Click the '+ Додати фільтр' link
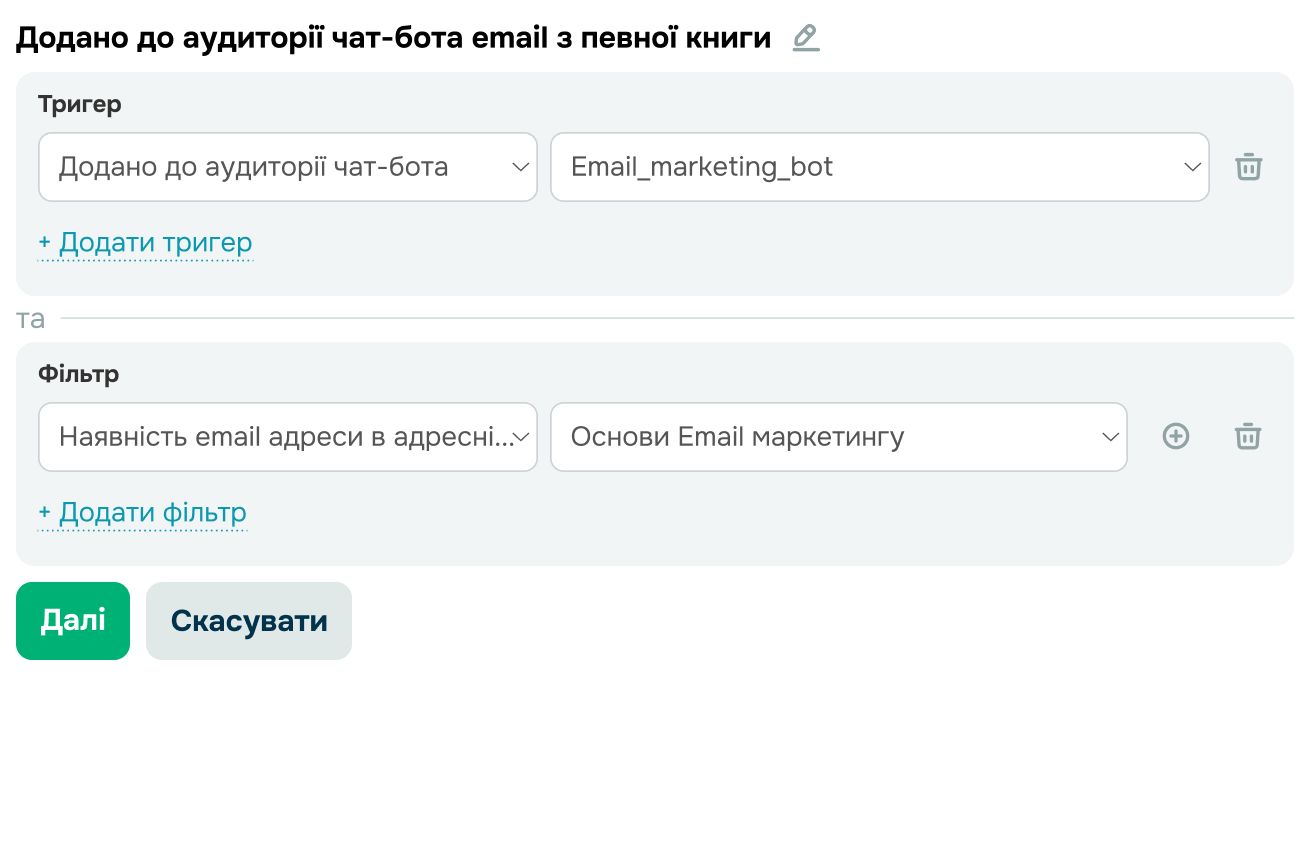This screenshot has height=848, width=1305. 142,513
